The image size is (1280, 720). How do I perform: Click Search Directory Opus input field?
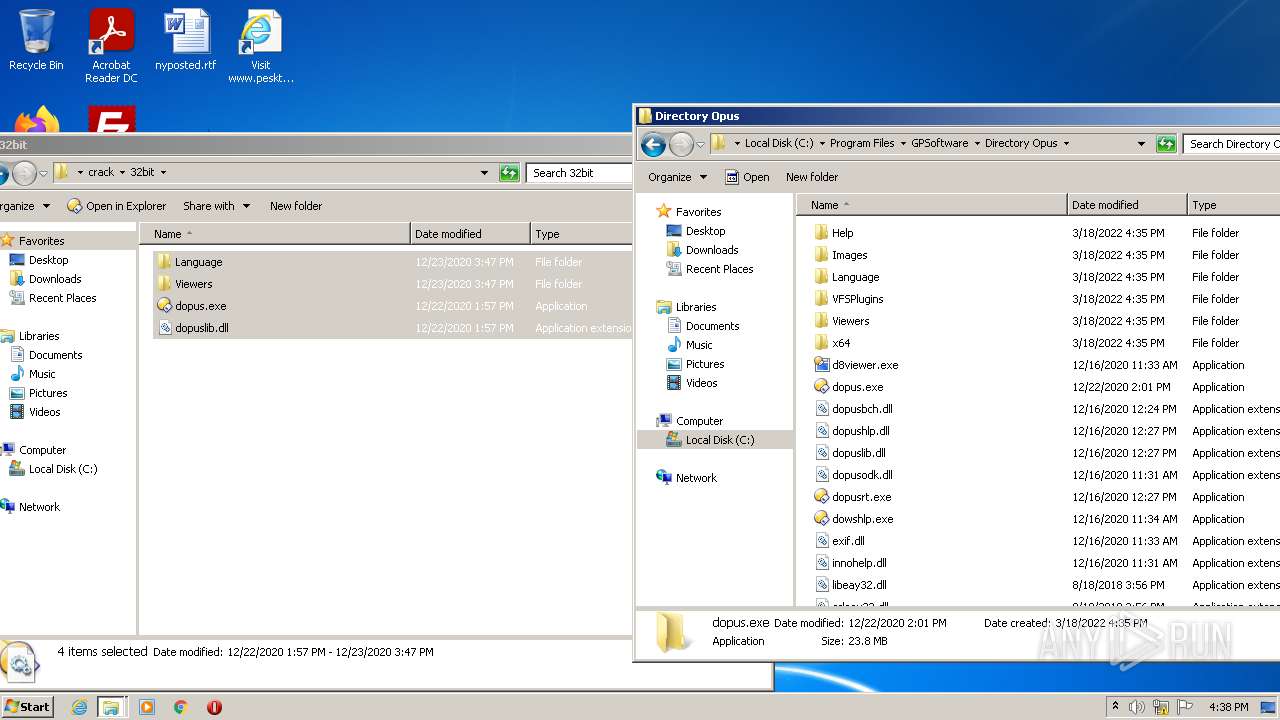1232,144
